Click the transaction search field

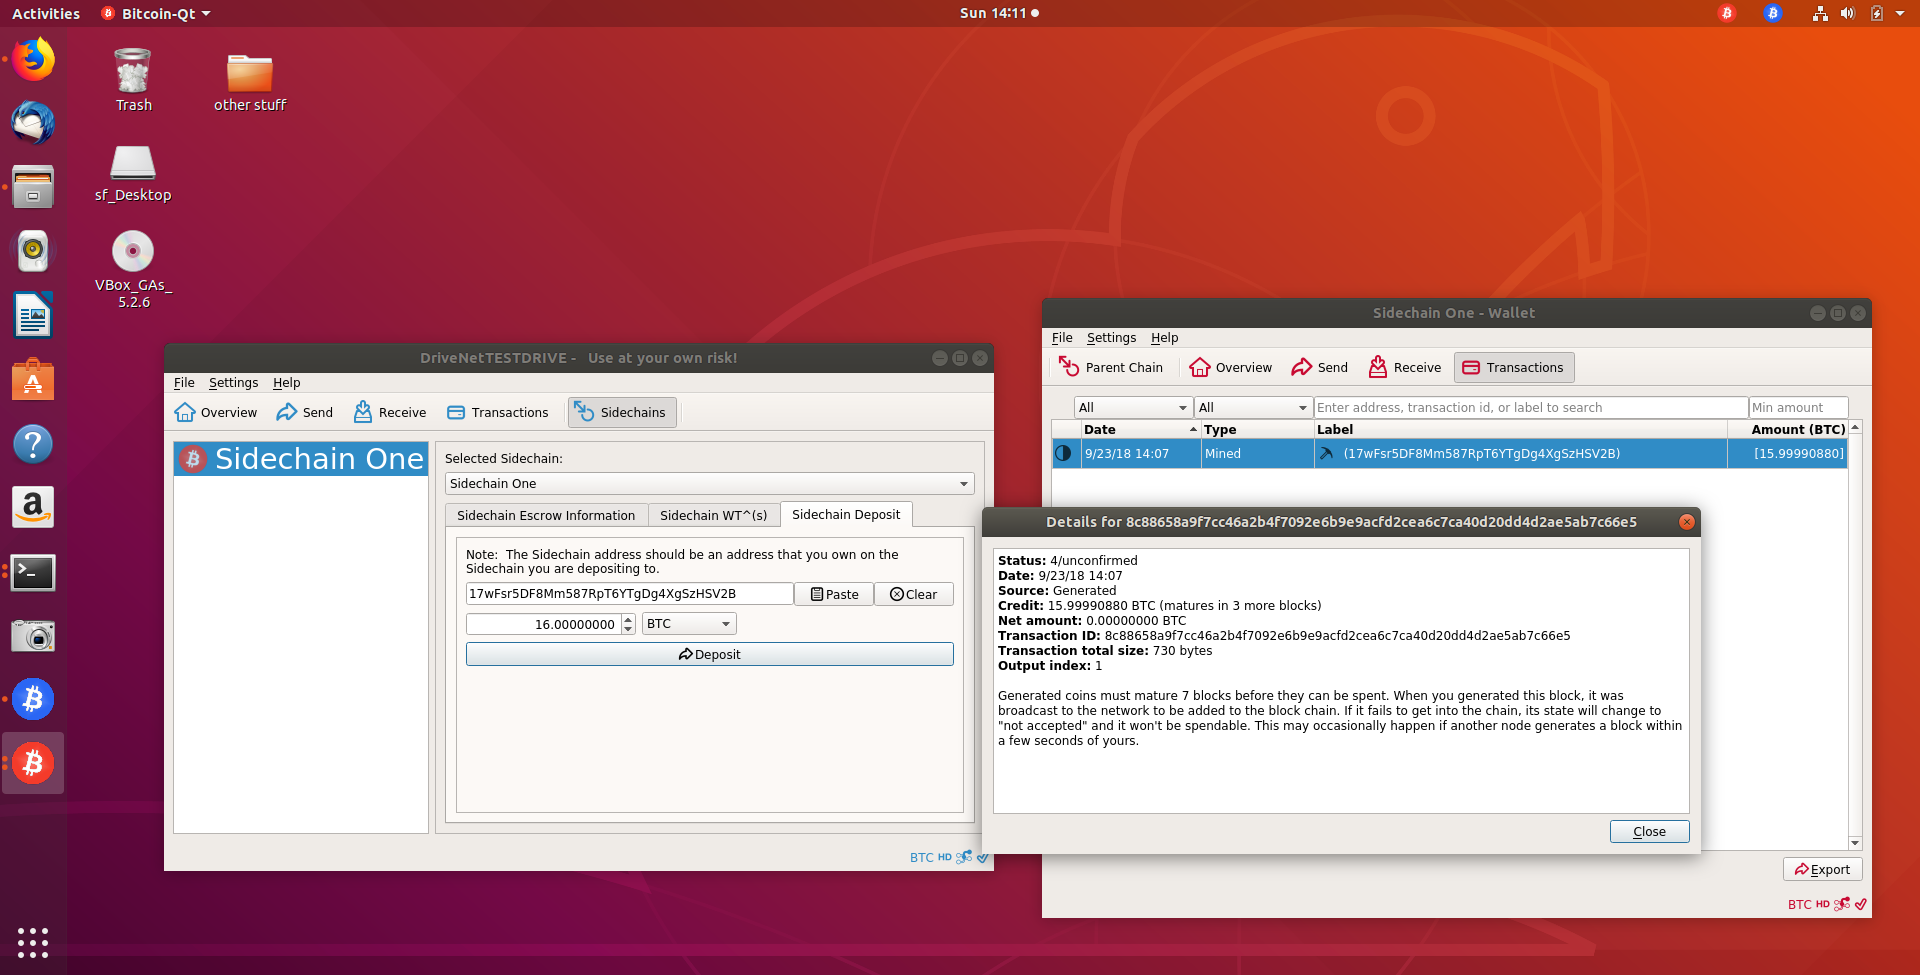[1531, 407]
